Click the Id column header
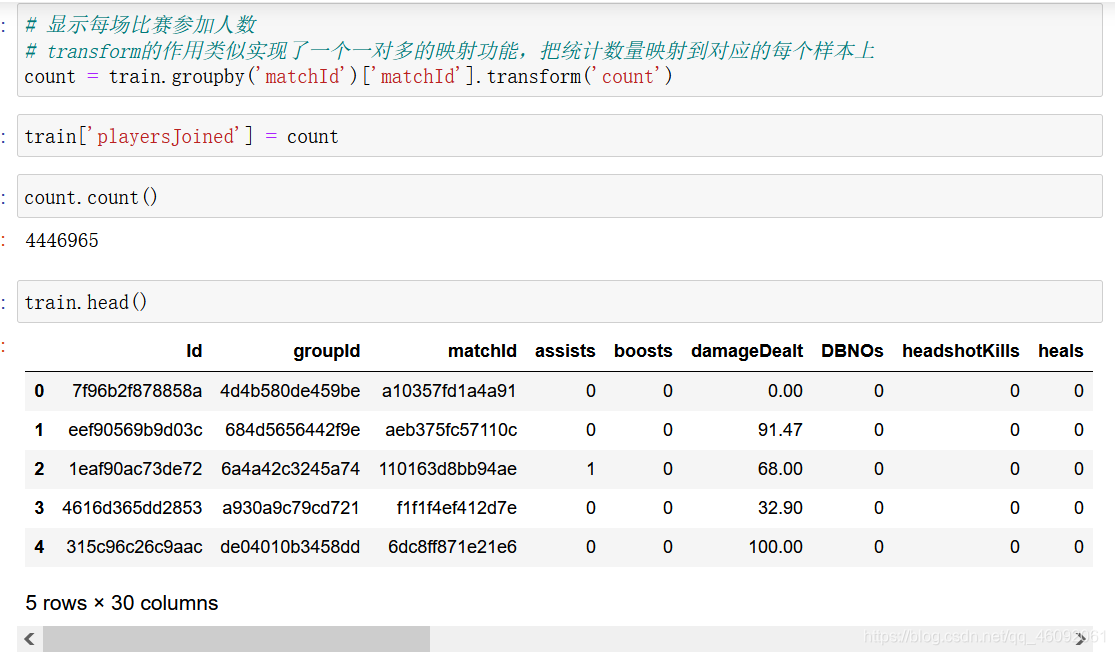Screen dimensions: 1115x655 (x=194, y=351)
